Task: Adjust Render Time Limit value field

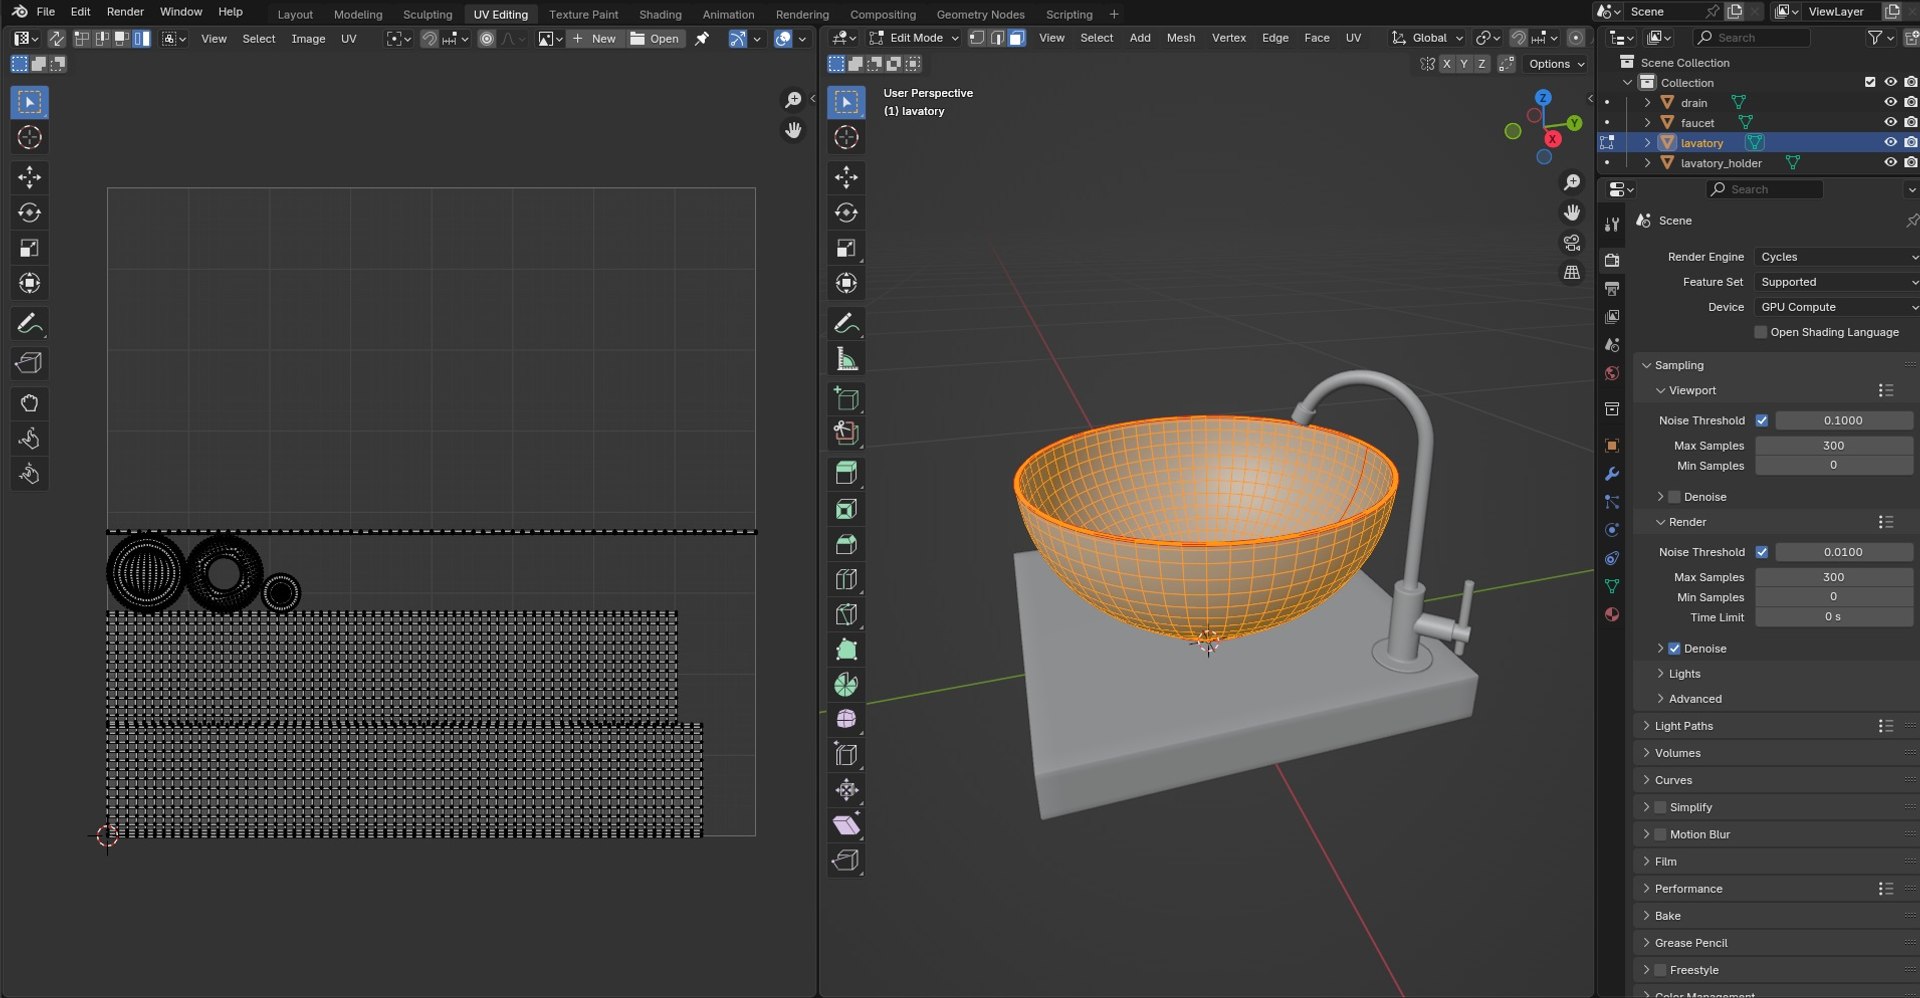Action: click(1833, 617)
